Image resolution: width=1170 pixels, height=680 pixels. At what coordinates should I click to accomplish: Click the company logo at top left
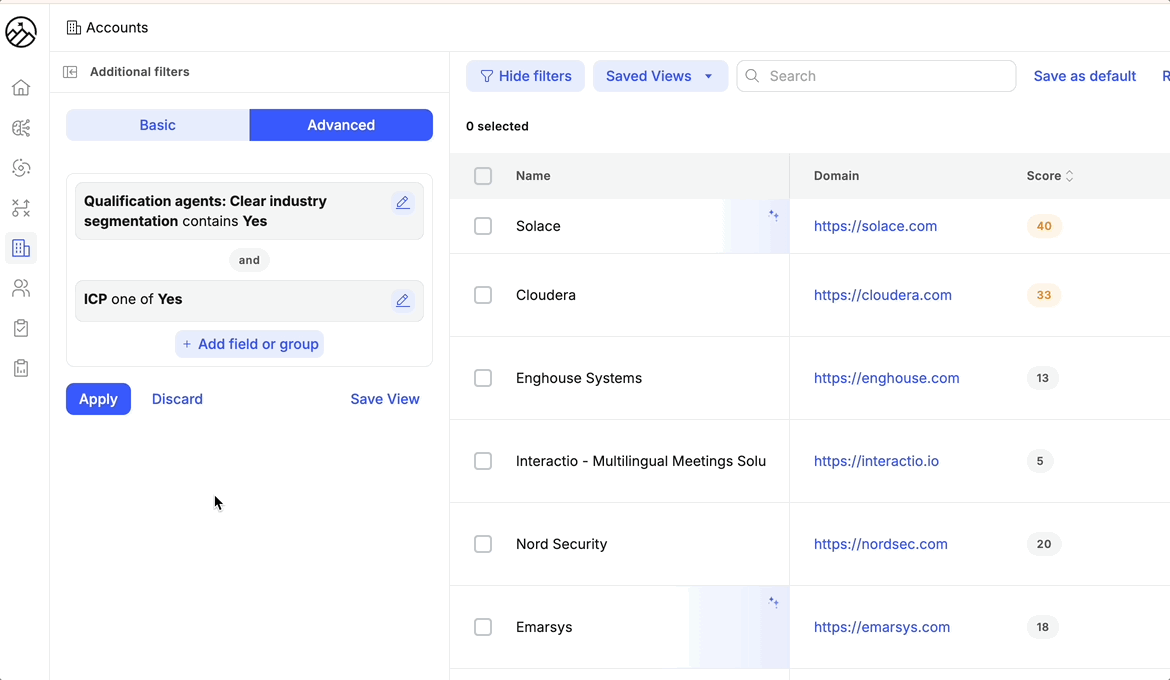coord(21,32)
